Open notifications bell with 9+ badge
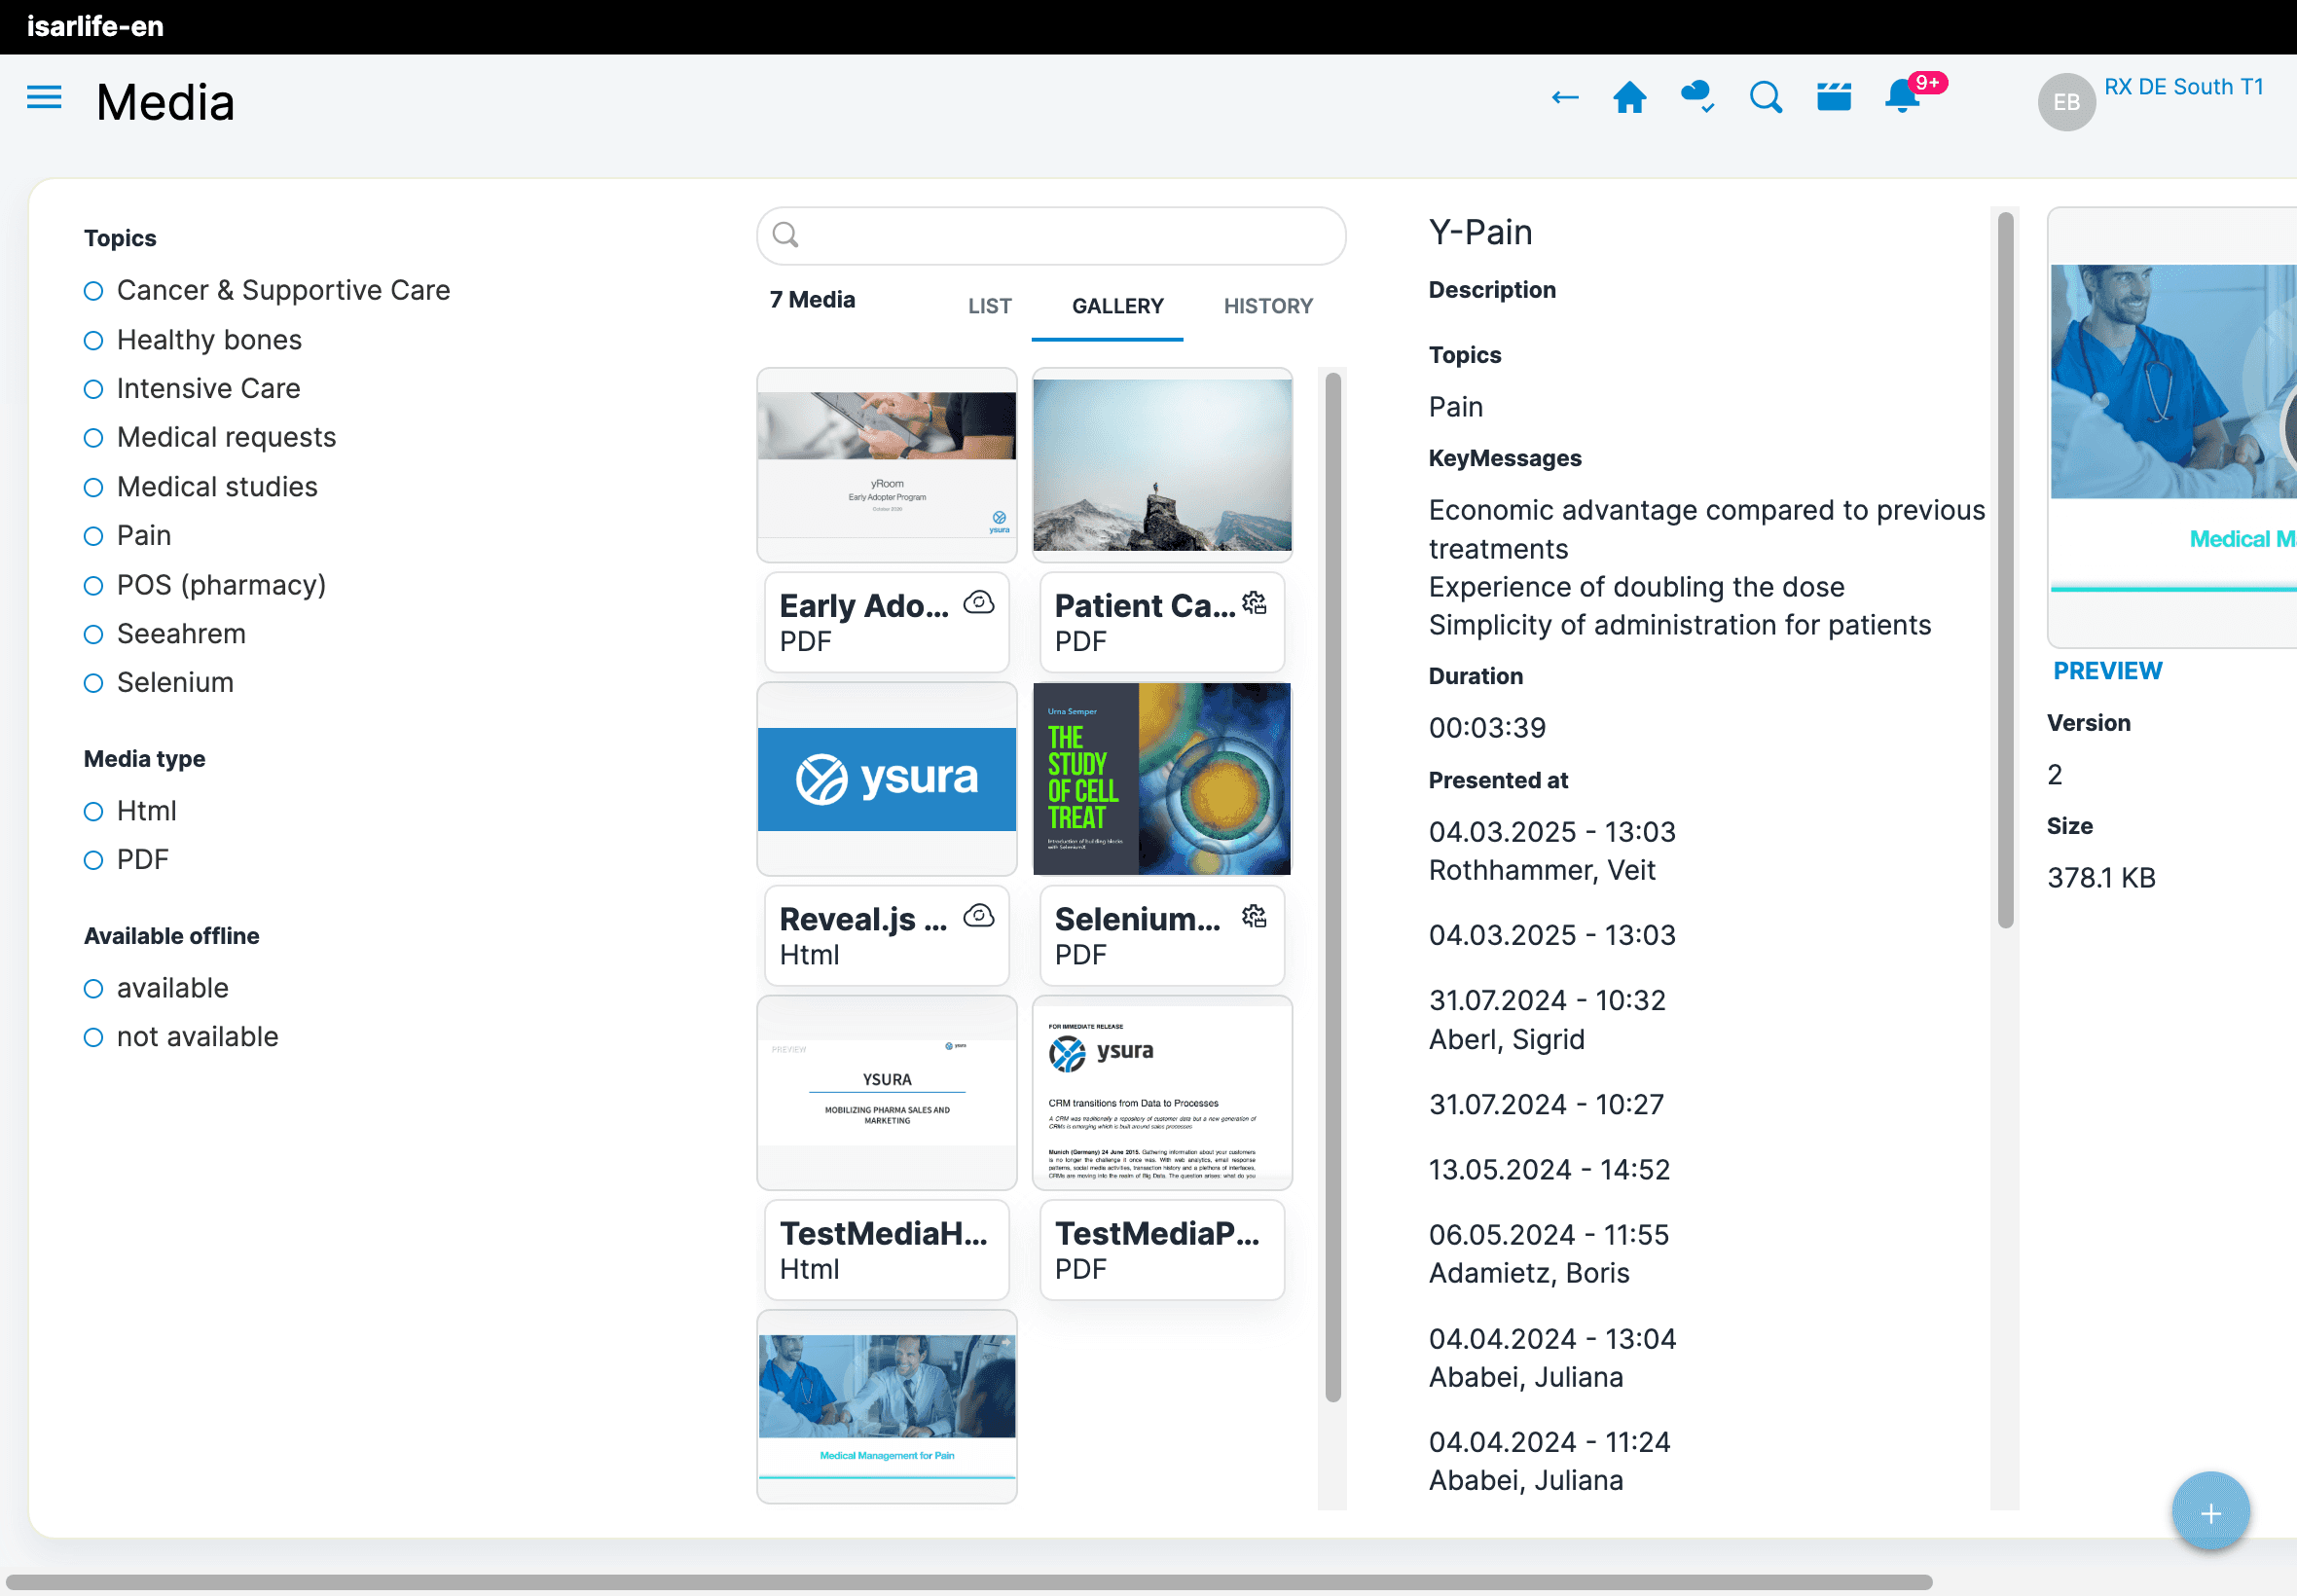Screen dimensions: 2297x1596 coord(1901,98)
